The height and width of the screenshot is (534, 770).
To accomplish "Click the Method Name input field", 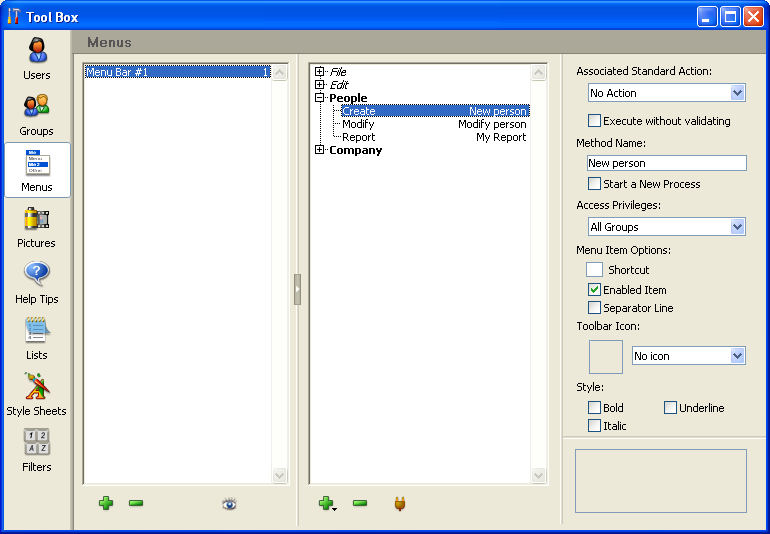I will pyautogui.click(x=666, y=163).
